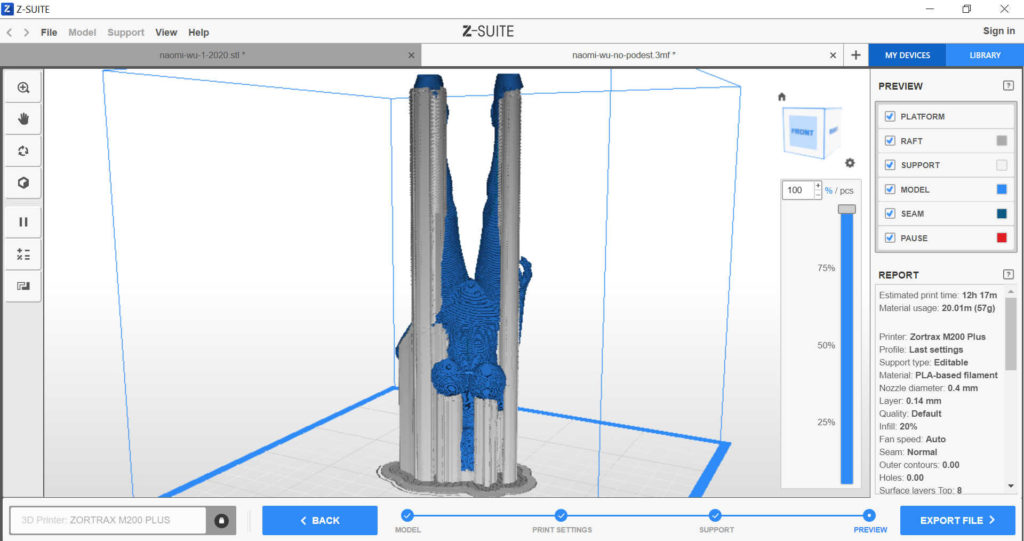Open the Support menu

pyautogui.click(x=125, y=32)
